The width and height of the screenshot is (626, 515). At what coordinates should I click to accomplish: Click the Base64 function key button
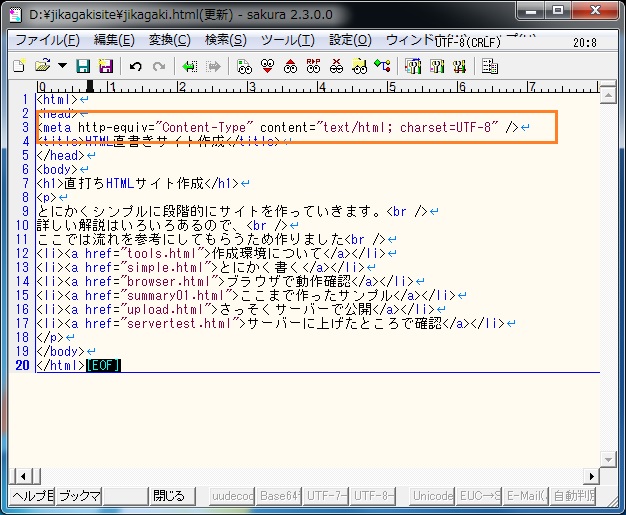[279, 496]
